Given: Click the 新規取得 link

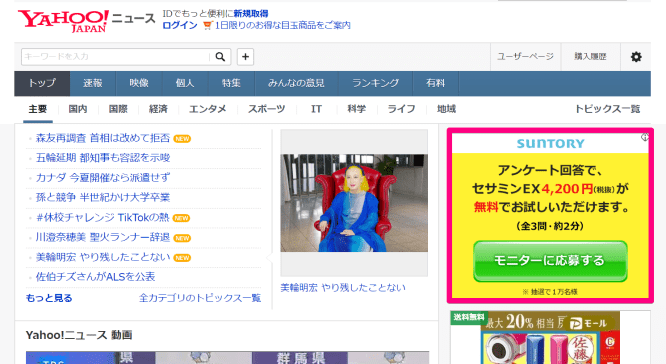Looking at the screenshot, I should (x=251, y=14).
